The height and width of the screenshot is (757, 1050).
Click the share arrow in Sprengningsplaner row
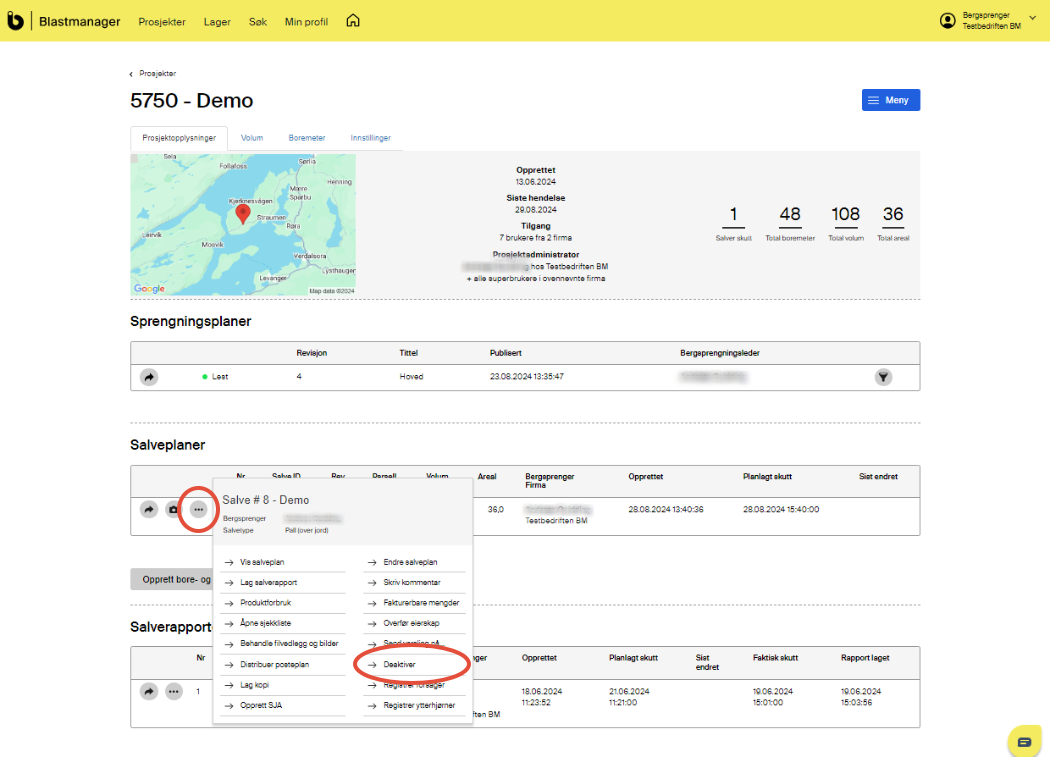point(149,377)
